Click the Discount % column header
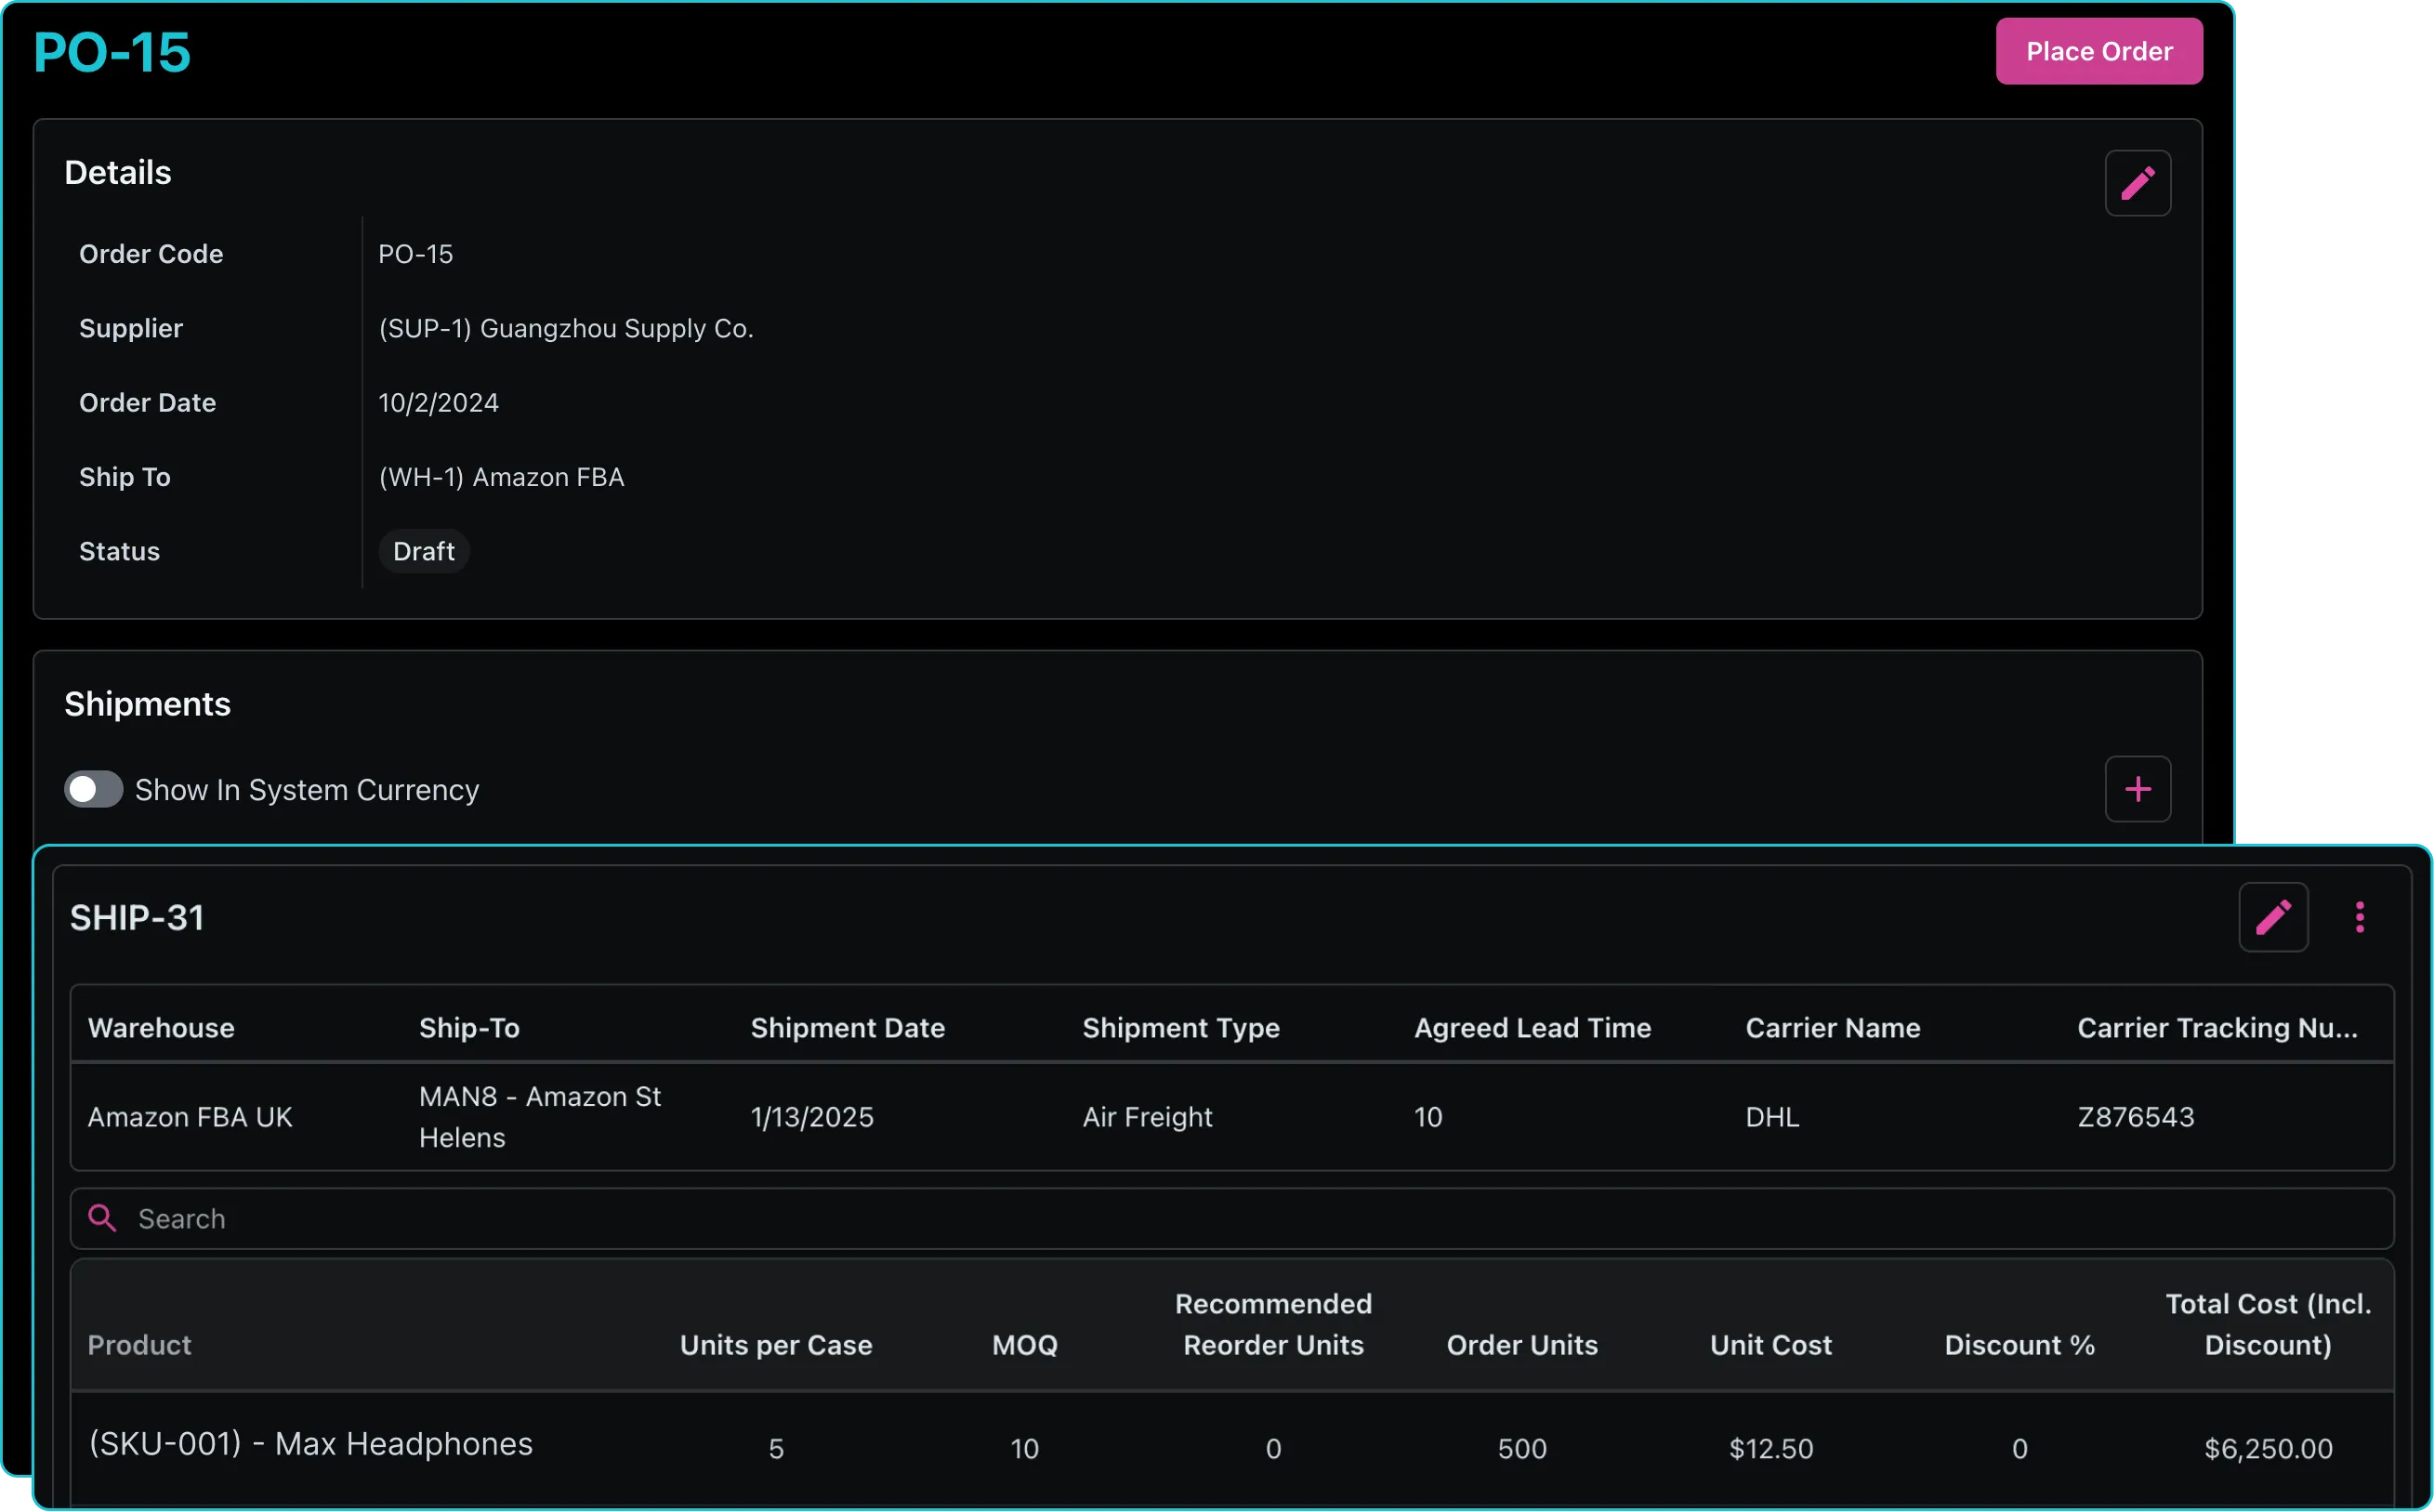The height and width of the screenshot is (1512, 2434). [2018, 1345]
